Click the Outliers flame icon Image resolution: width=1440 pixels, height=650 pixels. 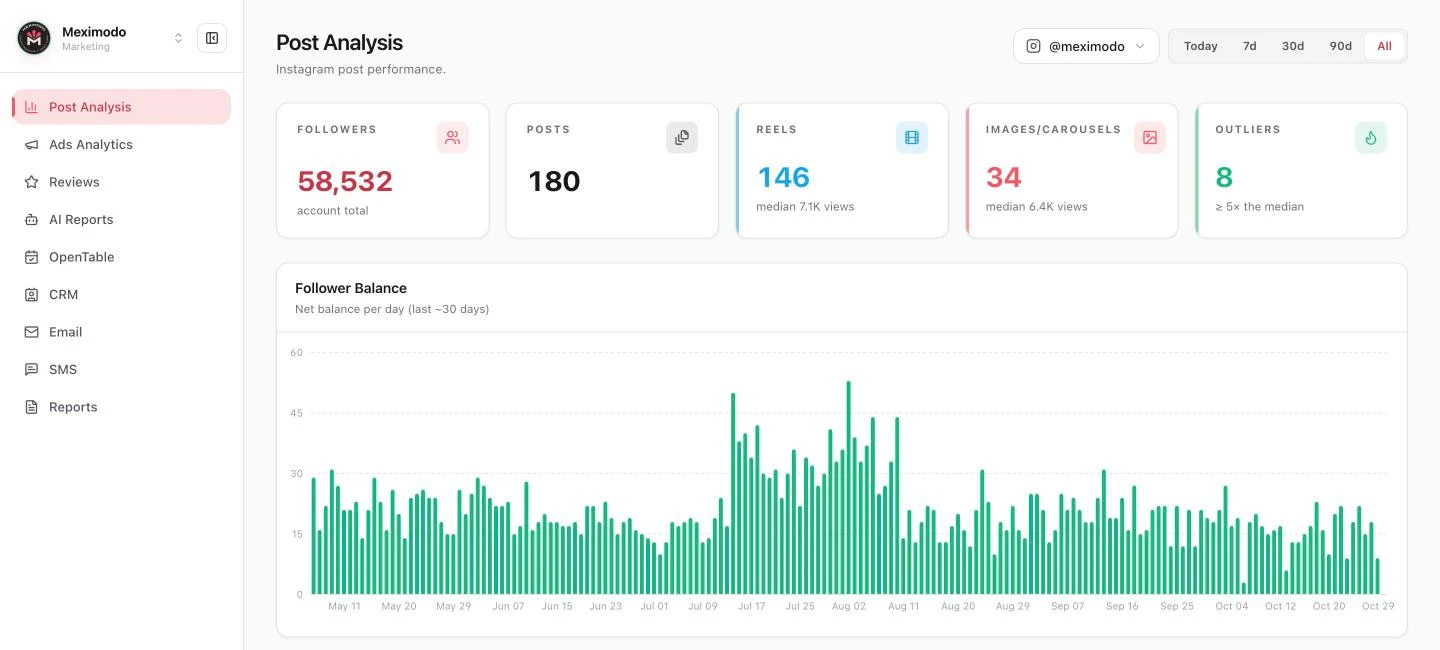click(x=1371, y=137)
